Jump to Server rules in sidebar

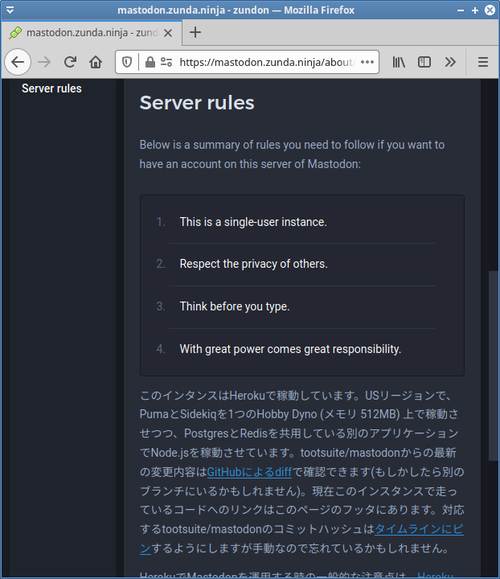point(52,89)
